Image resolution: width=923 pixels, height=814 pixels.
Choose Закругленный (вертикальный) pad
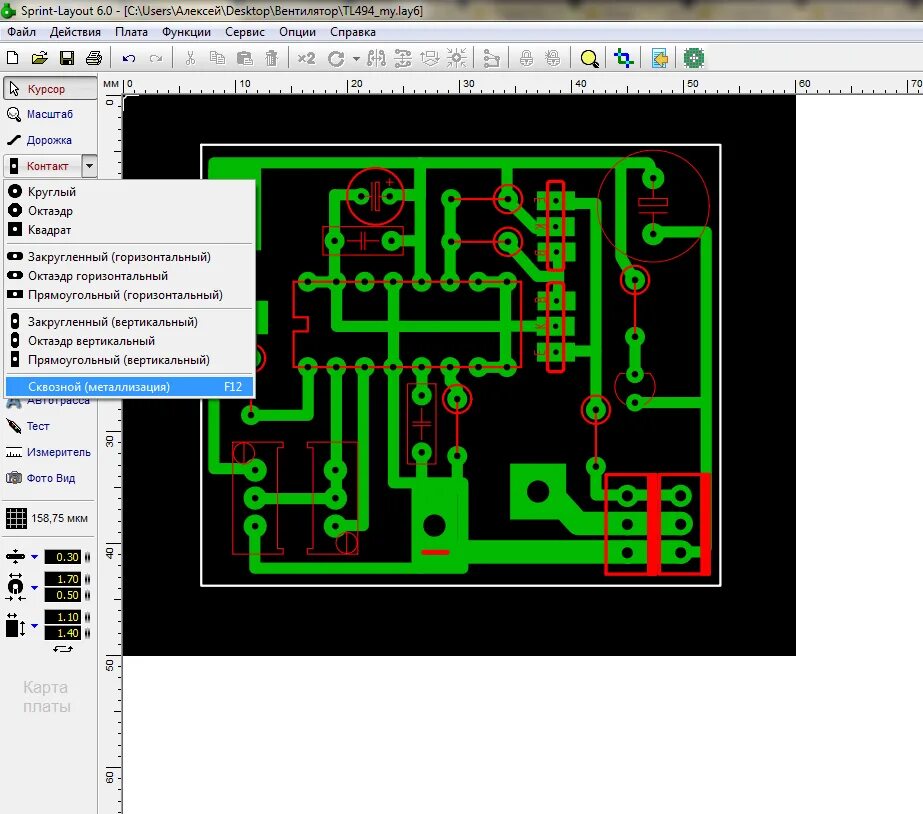tap(130, 322)
